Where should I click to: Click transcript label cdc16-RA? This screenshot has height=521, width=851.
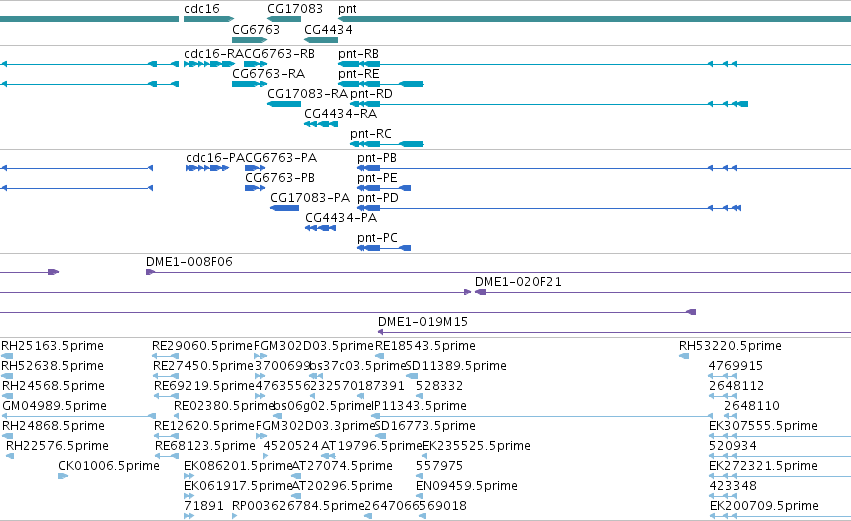coord(214,54)
